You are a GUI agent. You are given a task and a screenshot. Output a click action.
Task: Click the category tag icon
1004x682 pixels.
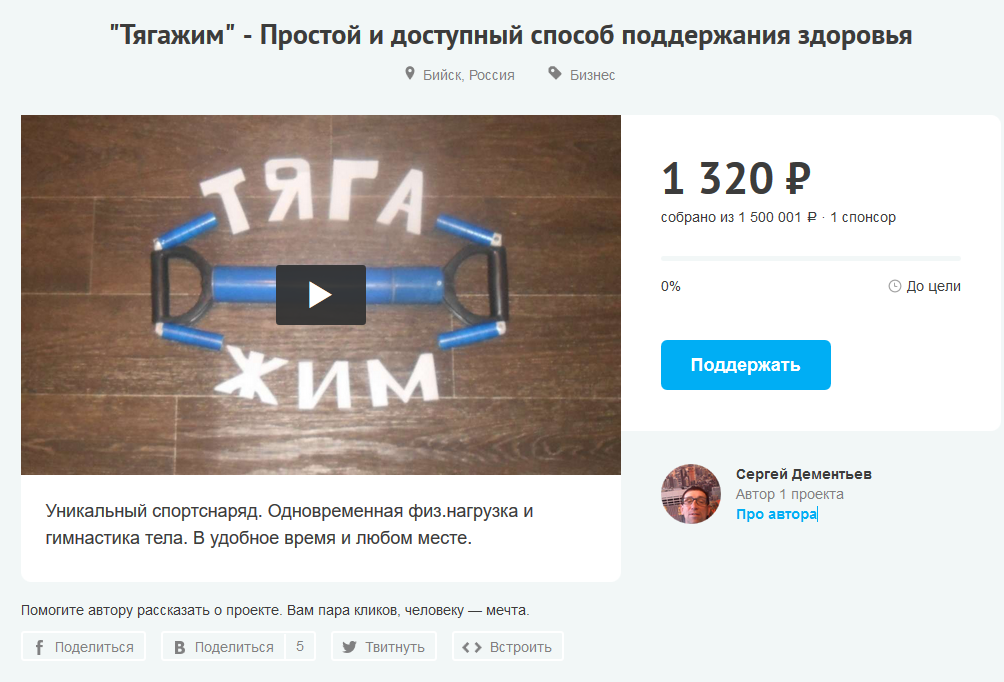click(555, 73)
